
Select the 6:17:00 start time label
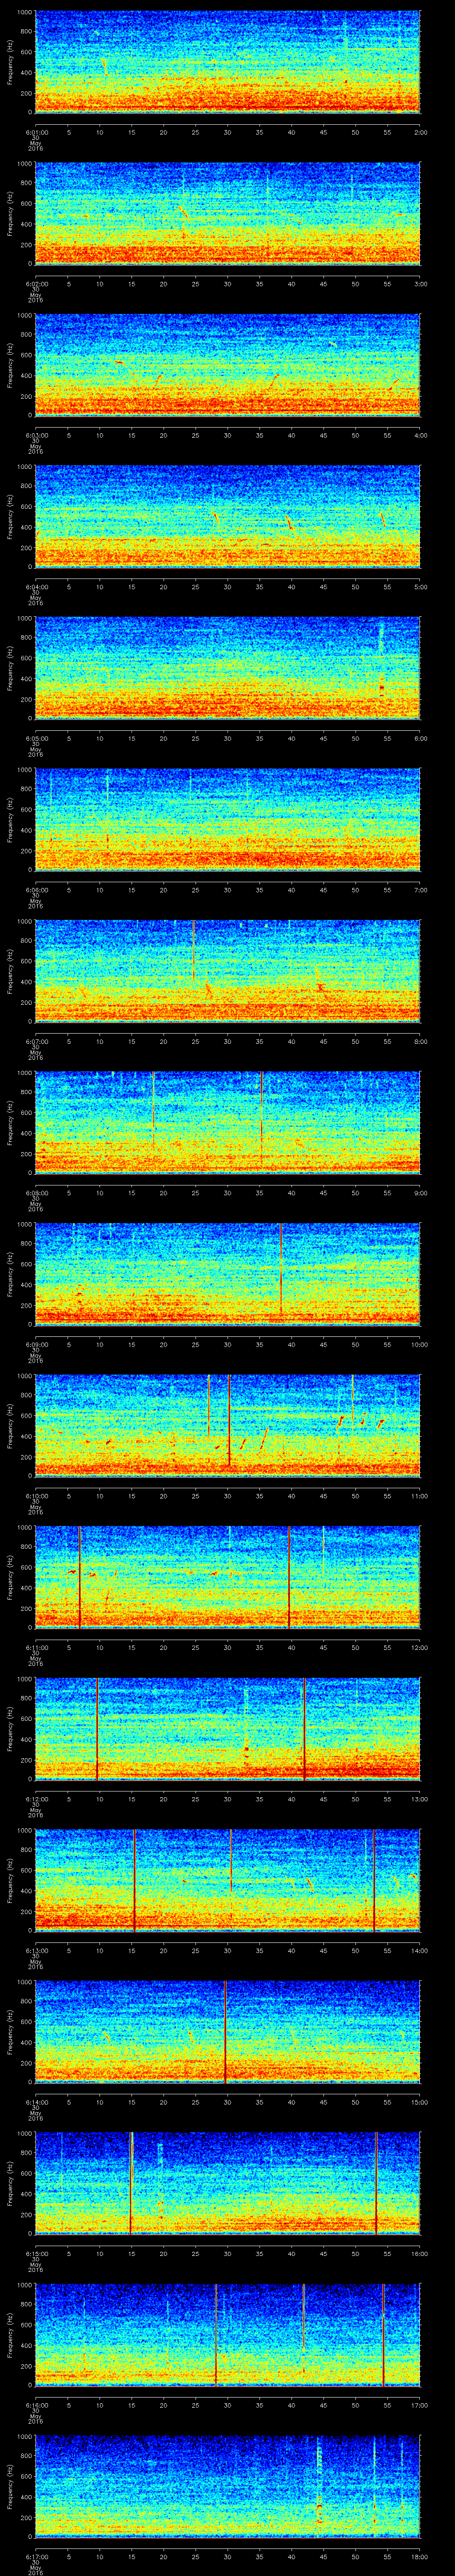click(x=36, y=2556)
